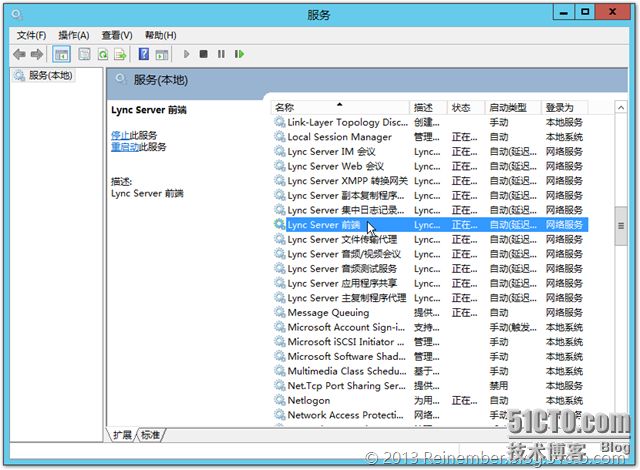This screenshot has width=640, height=470.
Task: Click the 停止 link to stop the service
Action: coord(120,135)
